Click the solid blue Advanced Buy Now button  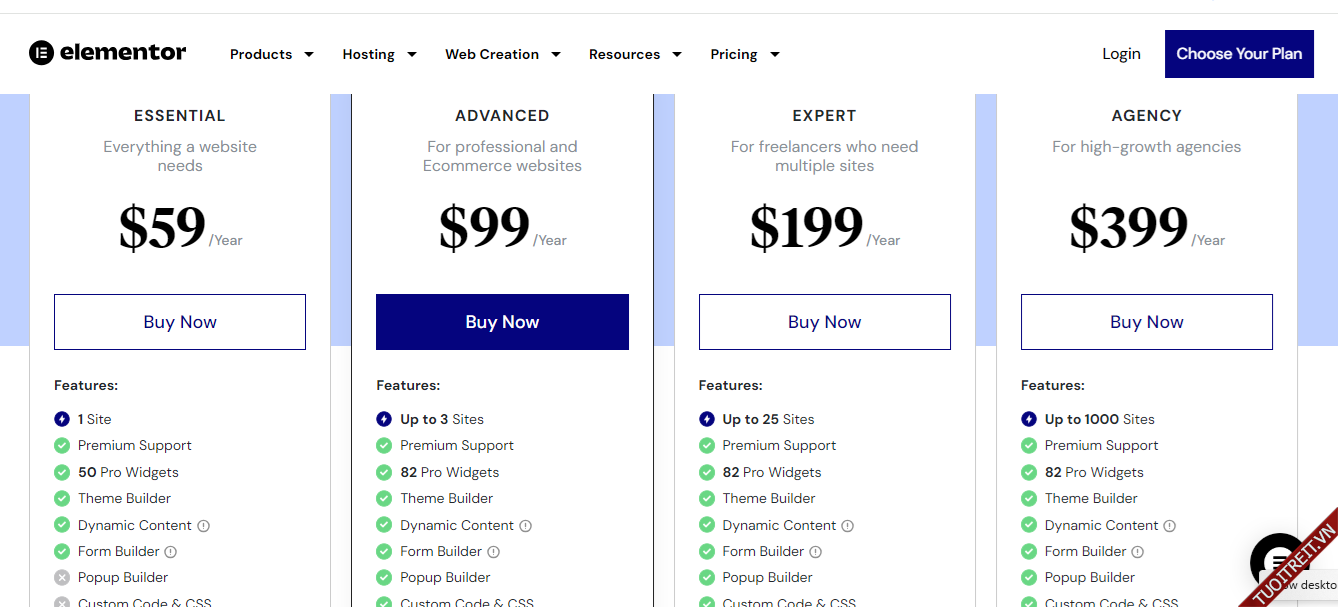(x=502, y=322)
